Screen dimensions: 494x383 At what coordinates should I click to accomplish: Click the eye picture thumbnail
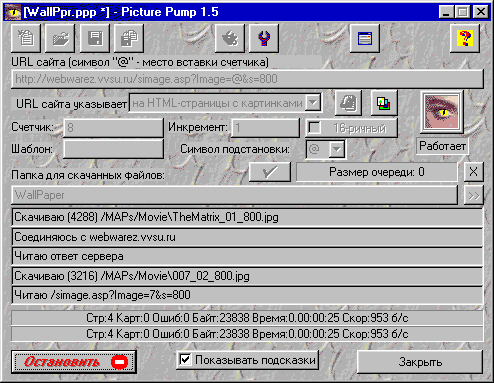[x=442, y=112]
